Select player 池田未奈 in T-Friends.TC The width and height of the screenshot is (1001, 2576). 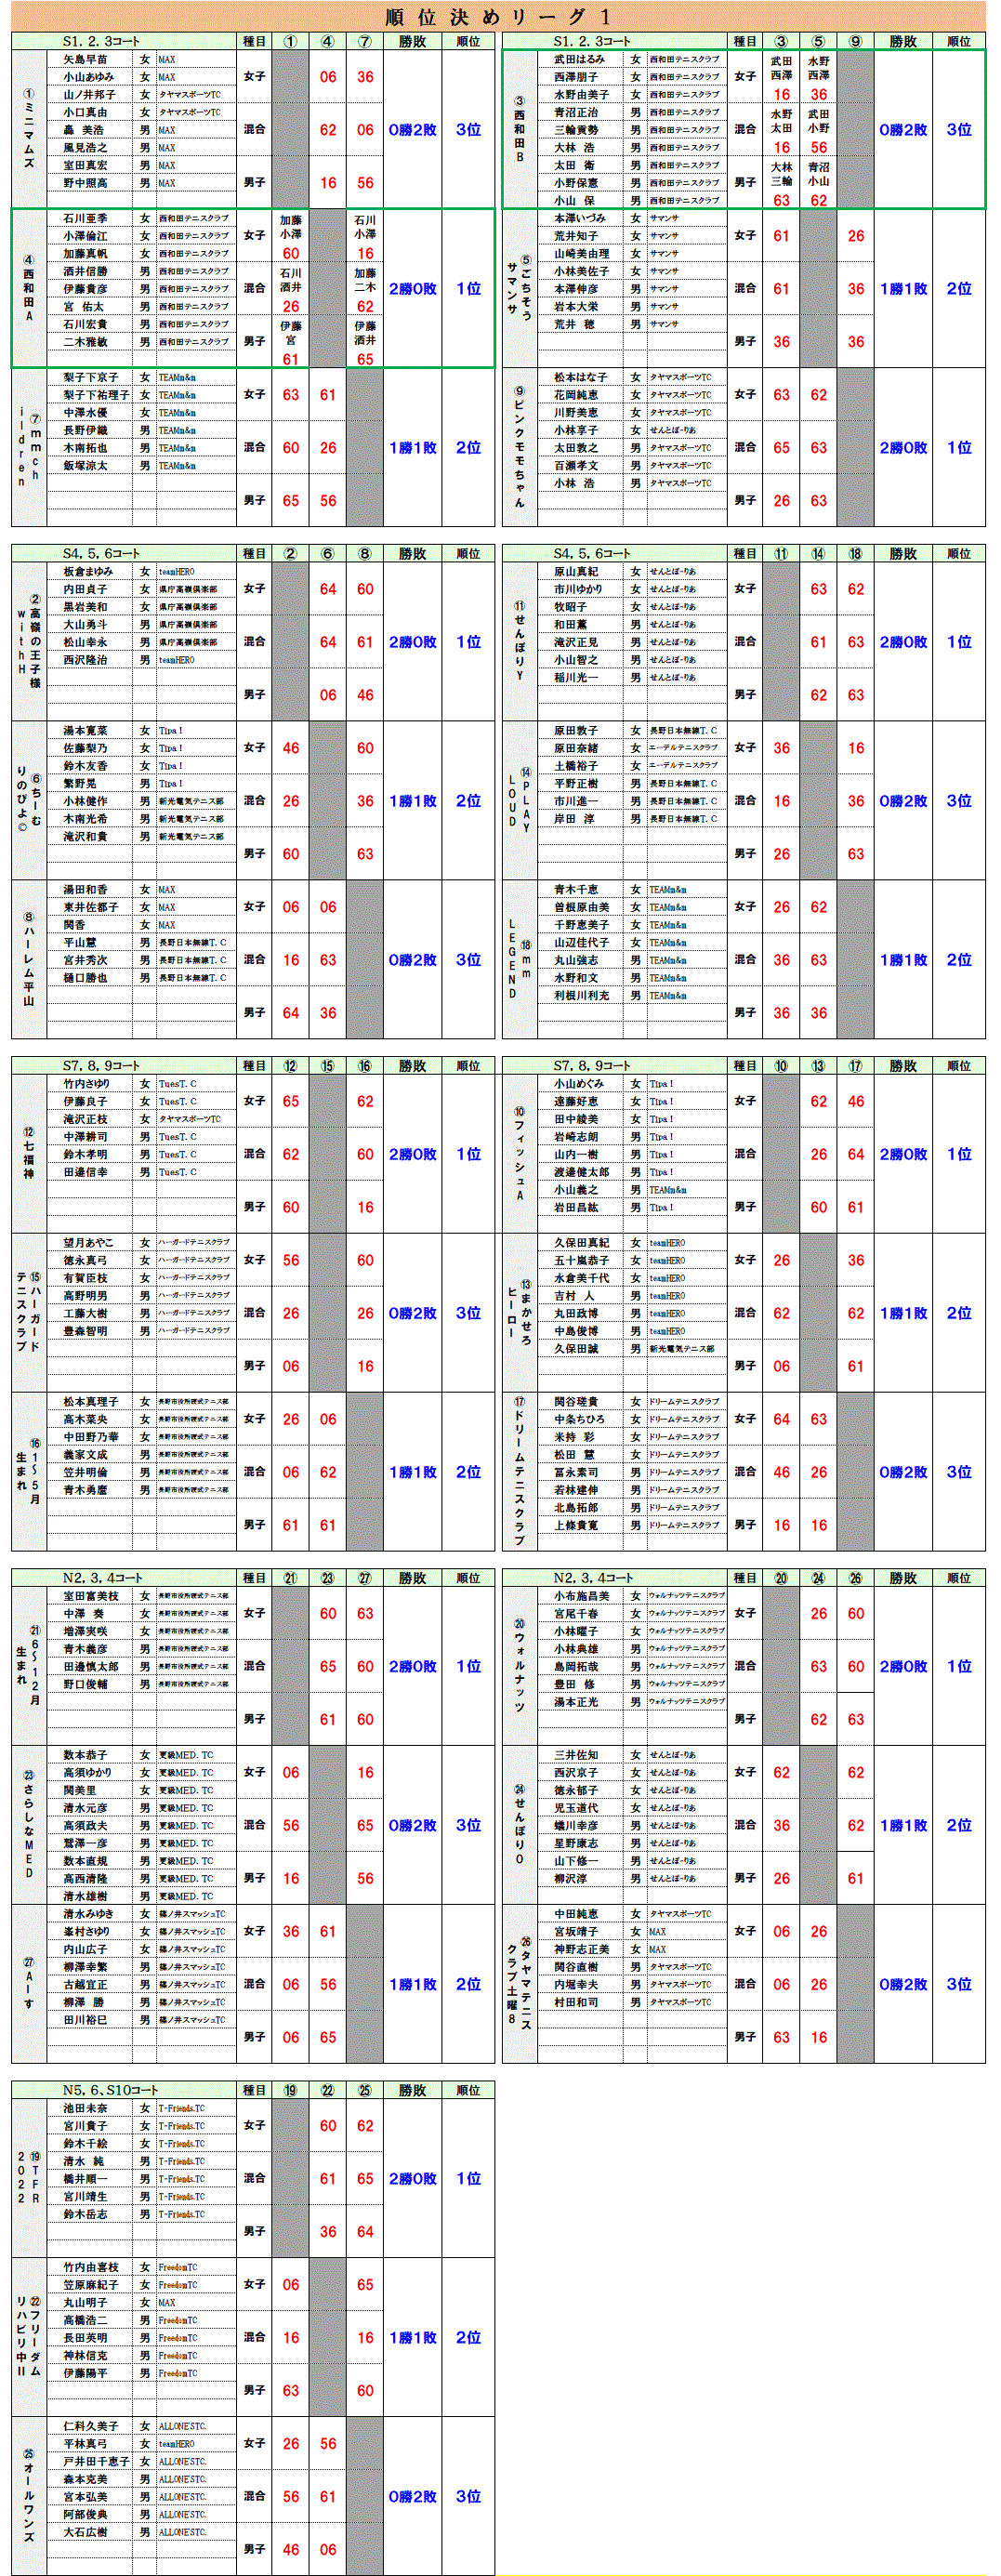[86, 2108]
